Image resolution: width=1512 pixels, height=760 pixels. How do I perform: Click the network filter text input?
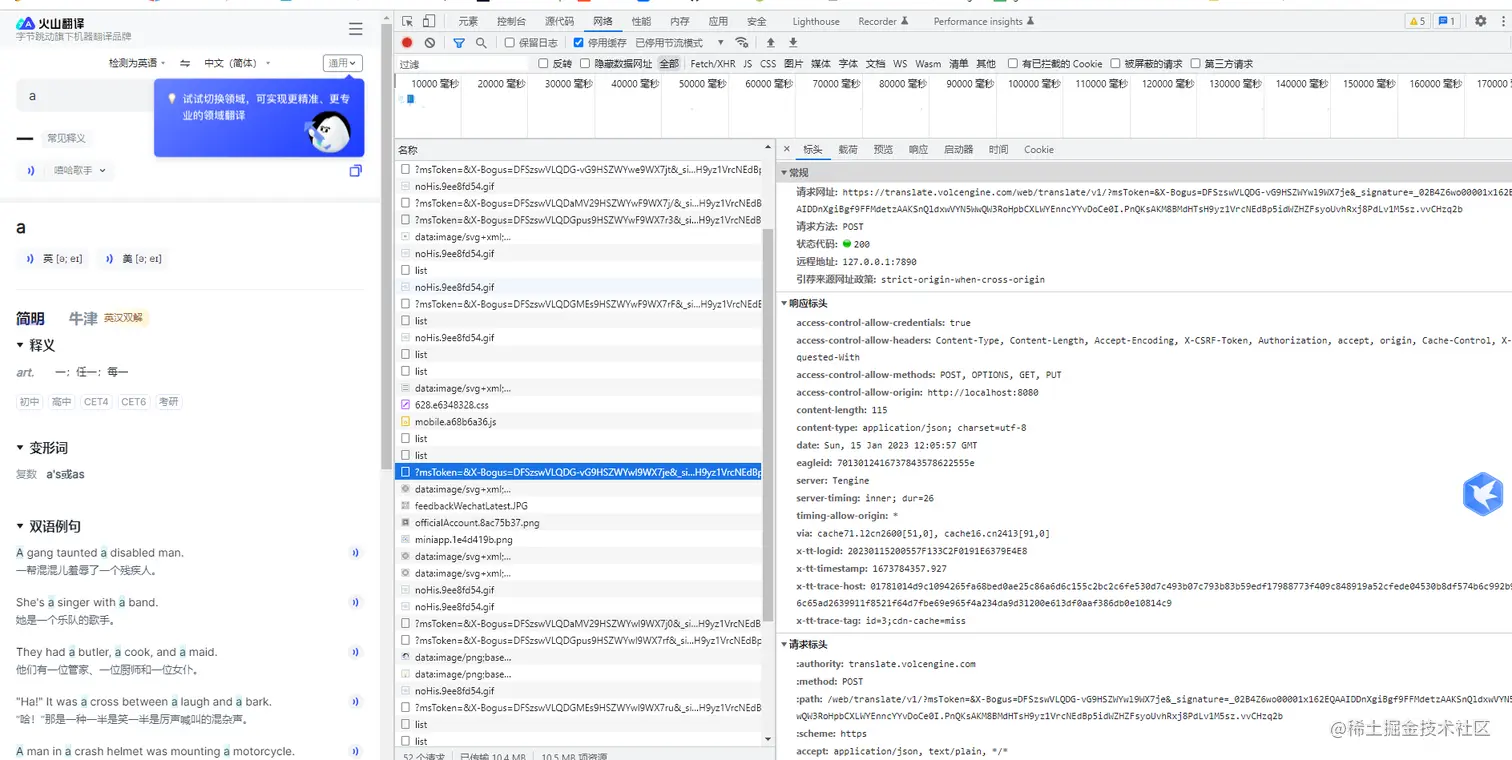[463, 64]
